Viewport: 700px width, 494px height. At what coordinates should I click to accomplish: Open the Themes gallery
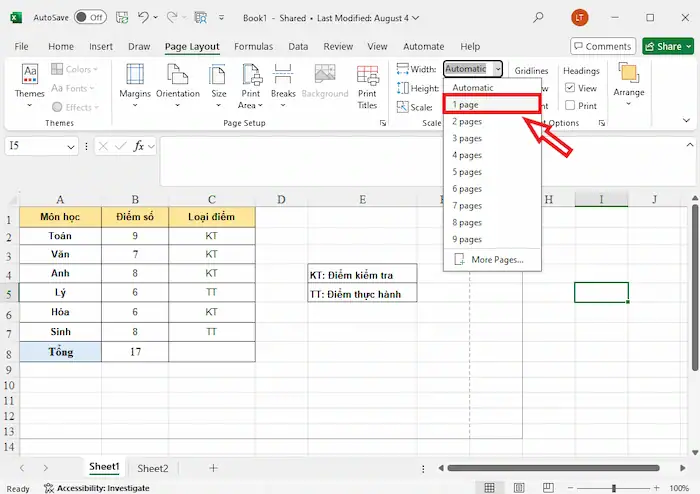click(30, 84)
